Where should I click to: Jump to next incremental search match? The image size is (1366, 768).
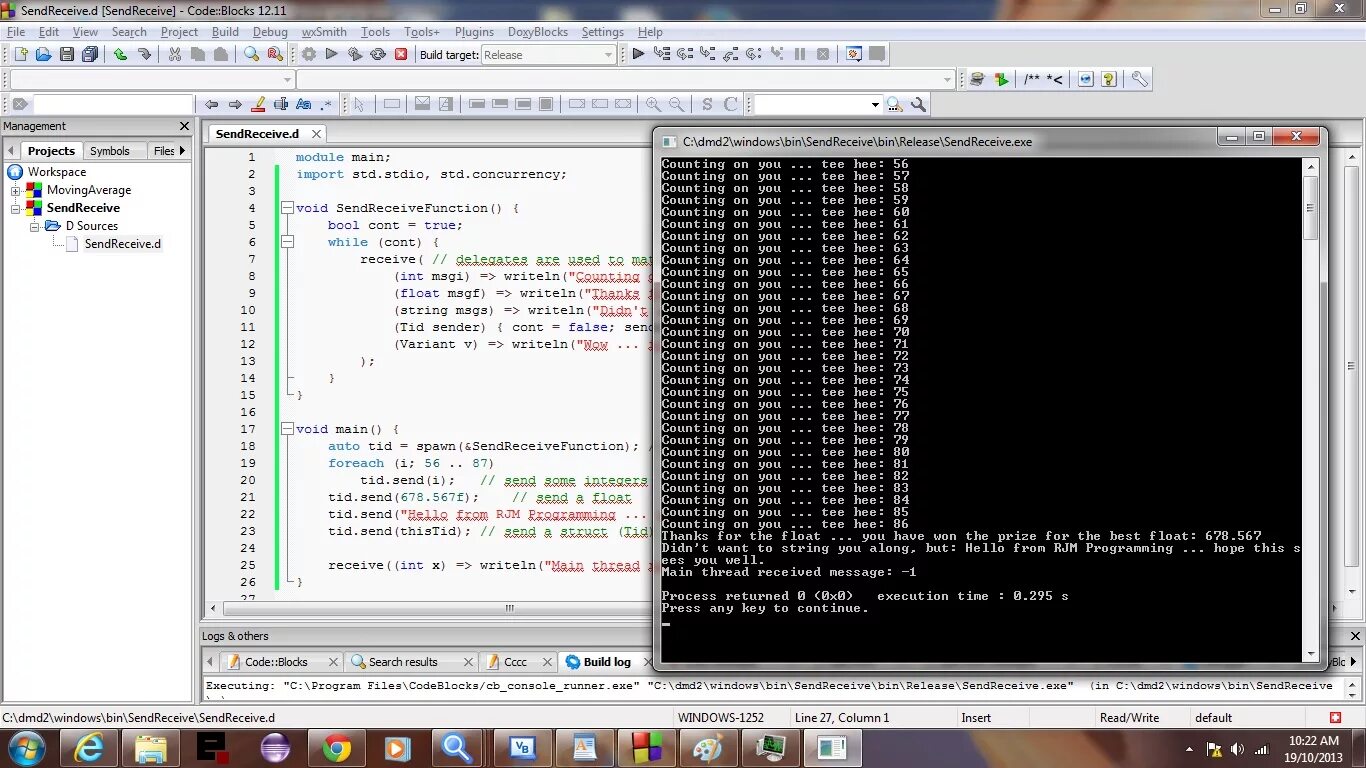(x=235, y=104)
